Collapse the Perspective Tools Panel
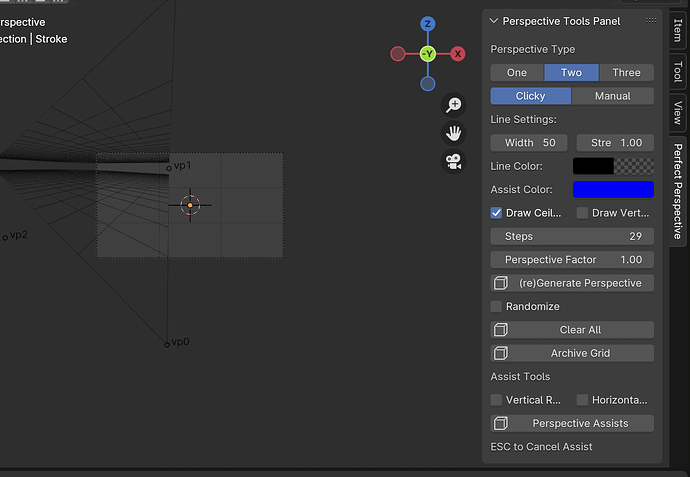The width and height of the screenshot is (690, 477). pyautogui.click(x=494, y=21)
